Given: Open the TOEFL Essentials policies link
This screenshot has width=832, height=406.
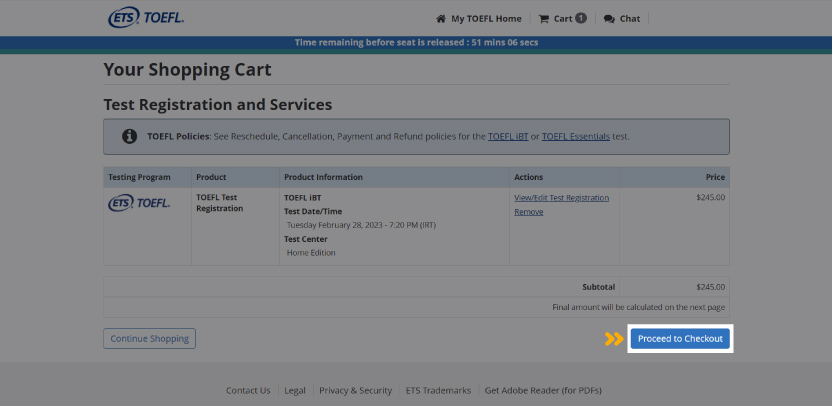Looking at the screenshot, I should tap(576, 136).
